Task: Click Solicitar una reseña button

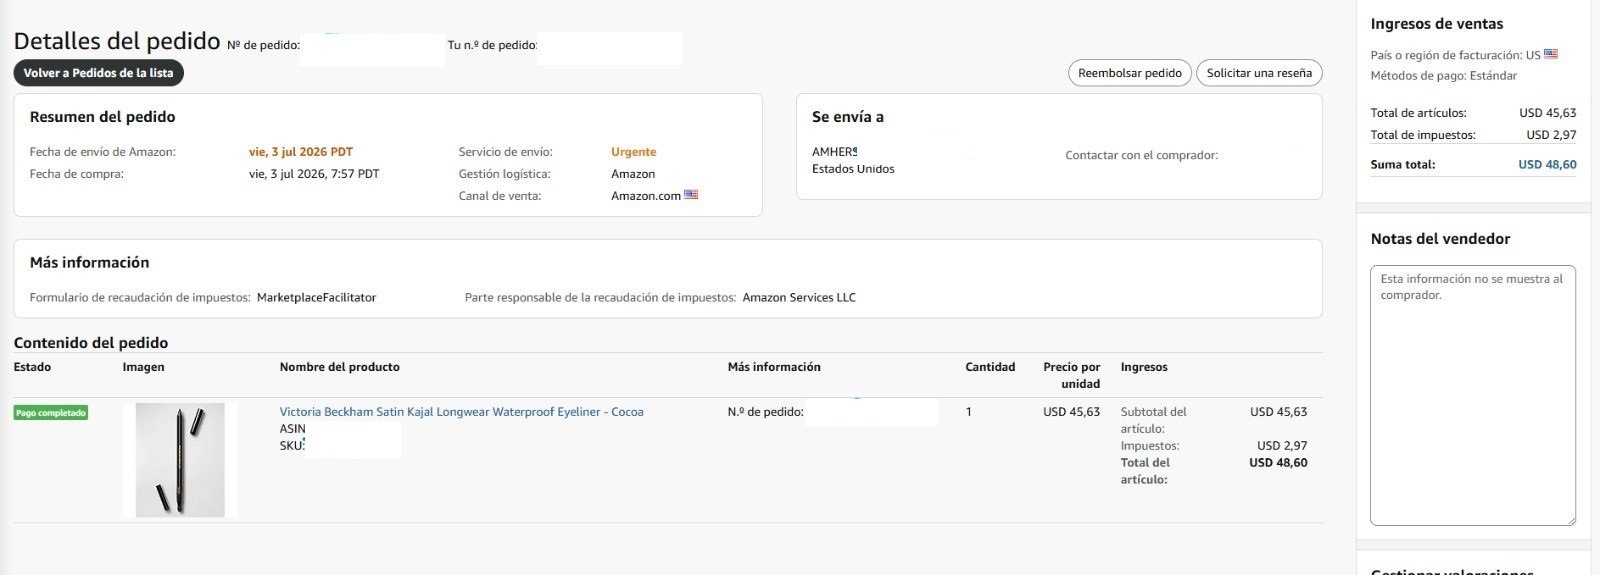Action: click(1259, 73)
